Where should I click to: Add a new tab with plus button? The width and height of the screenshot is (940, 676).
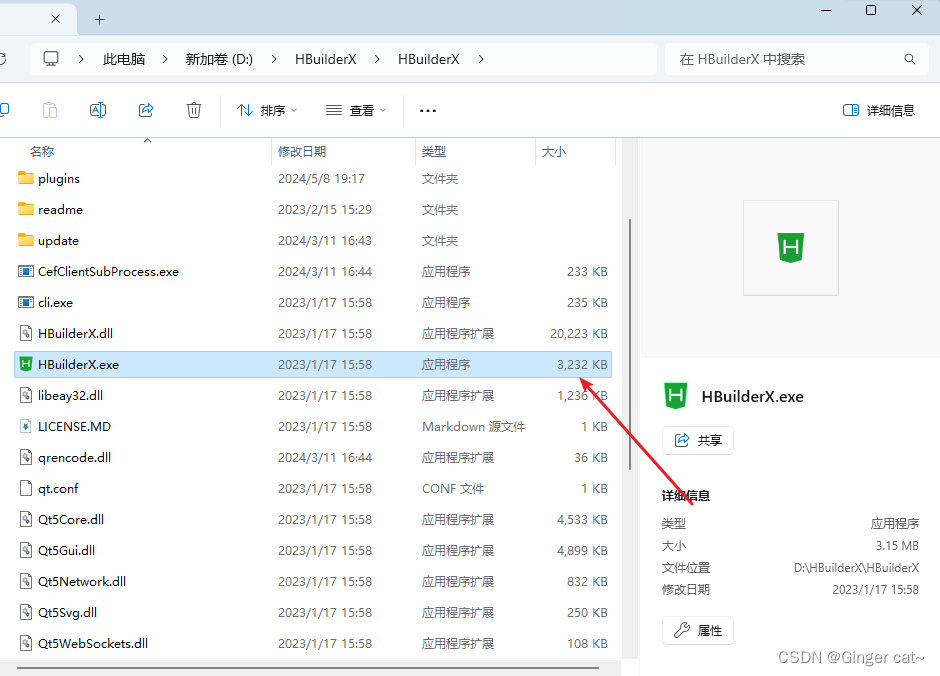pyautogui.click(x=100, y=20)
